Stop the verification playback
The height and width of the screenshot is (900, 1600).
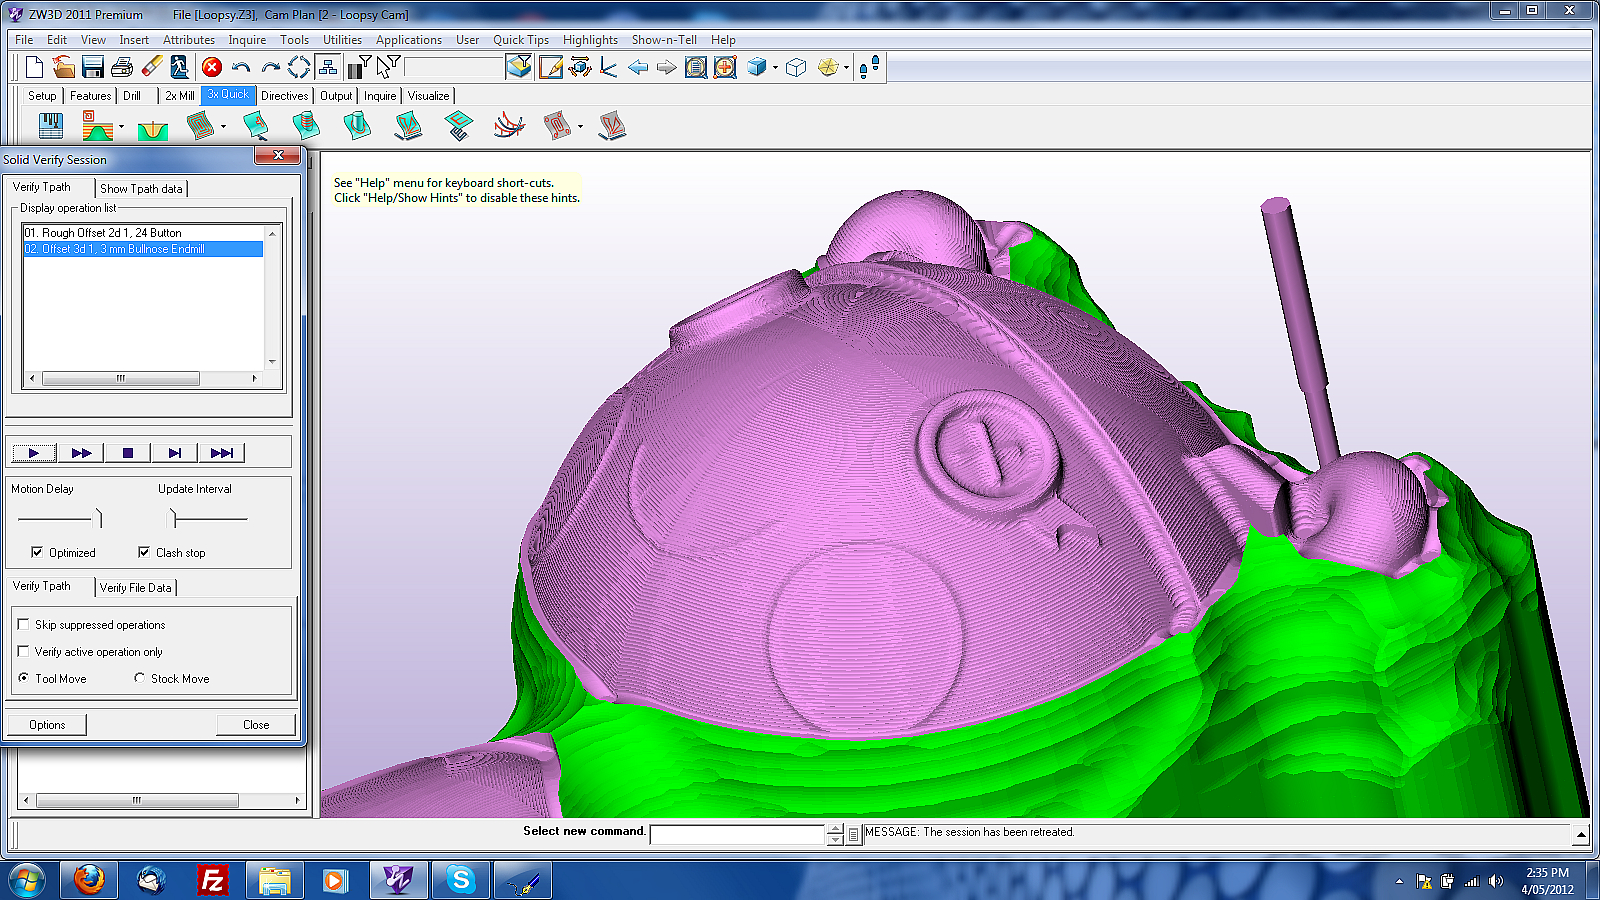pos(128,453)
